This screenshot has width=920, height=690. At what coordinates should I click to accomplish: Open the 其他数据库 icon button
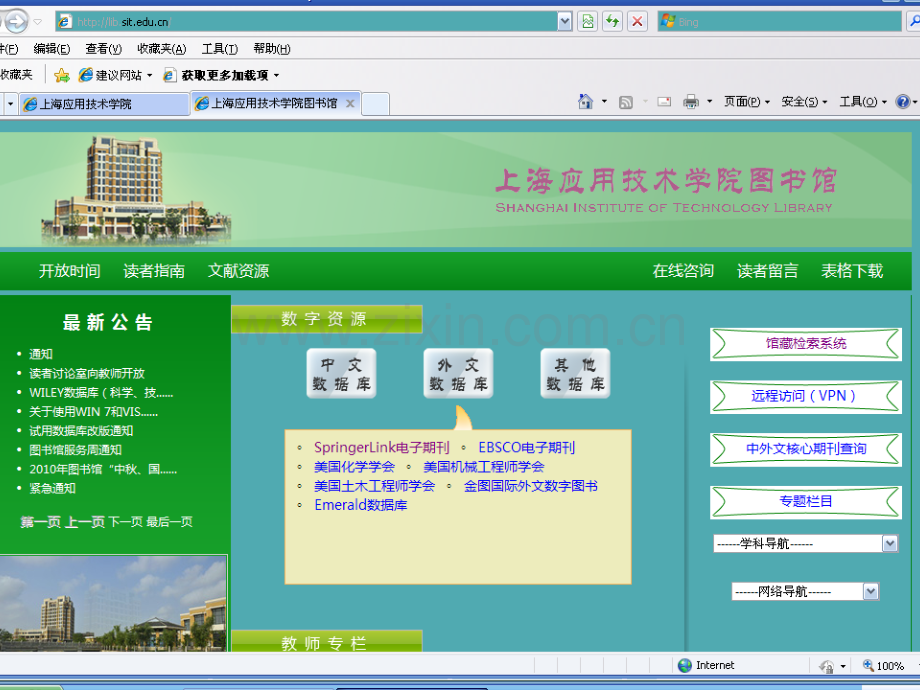(x=575, y=374)
